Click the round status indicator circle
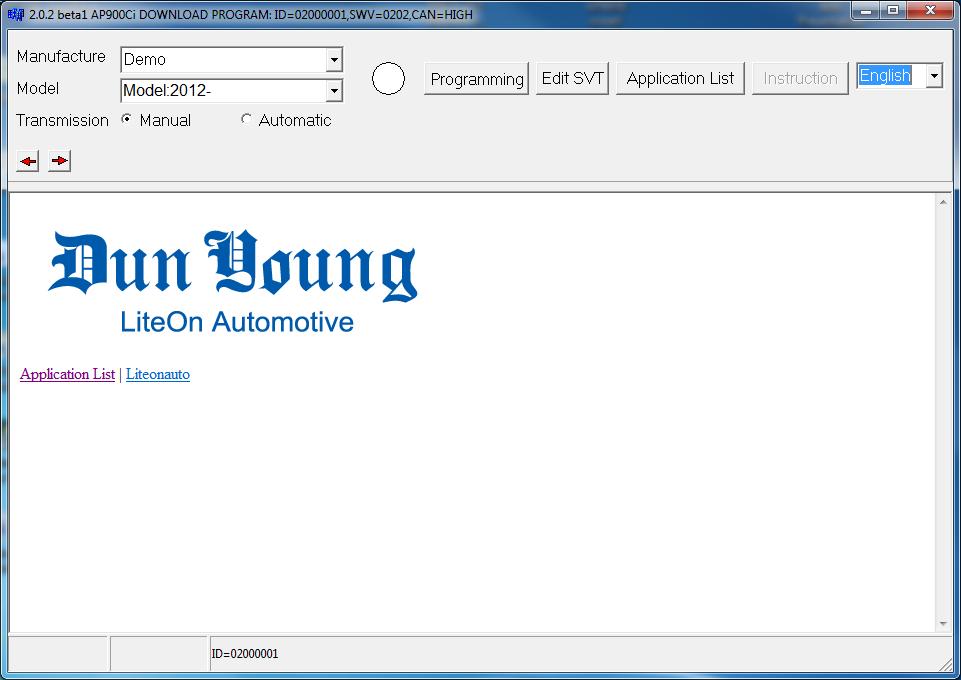Viewport: 961px width, 680px height. click(388, 78)
